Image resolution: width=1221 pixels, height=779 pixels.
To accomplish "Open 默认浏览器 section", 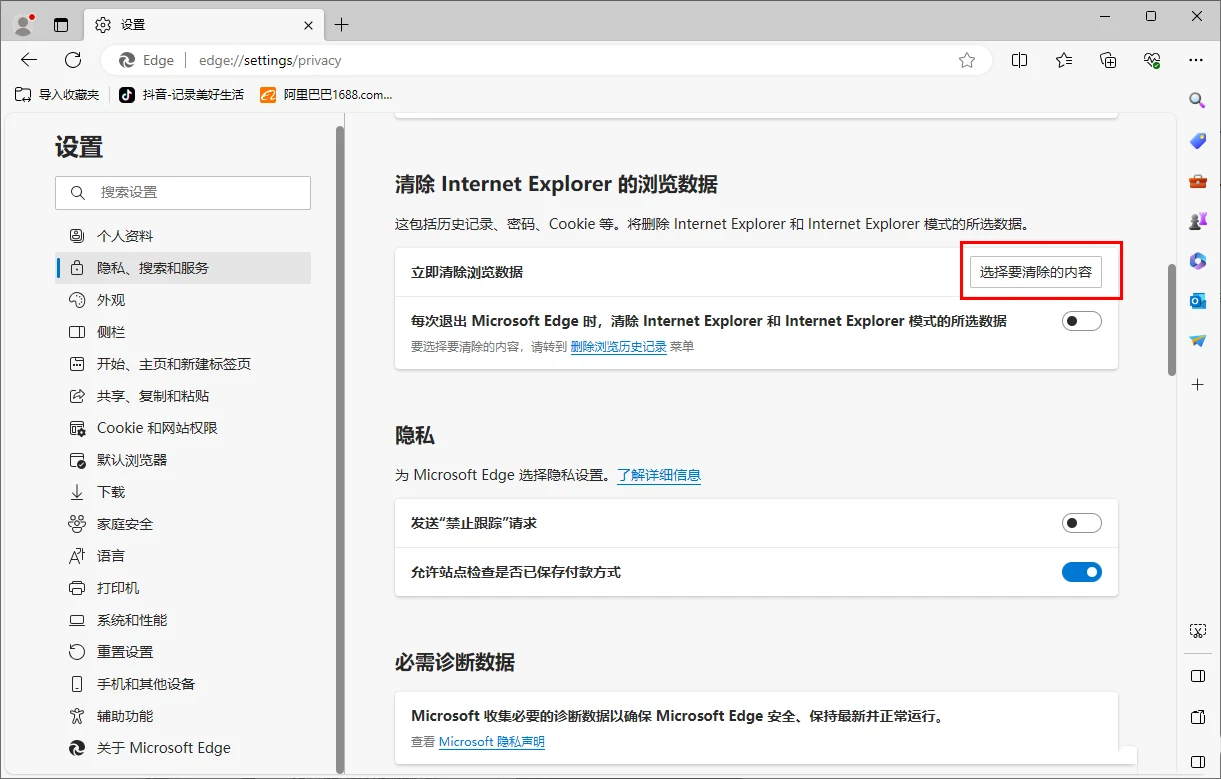I will click(183, 460).
